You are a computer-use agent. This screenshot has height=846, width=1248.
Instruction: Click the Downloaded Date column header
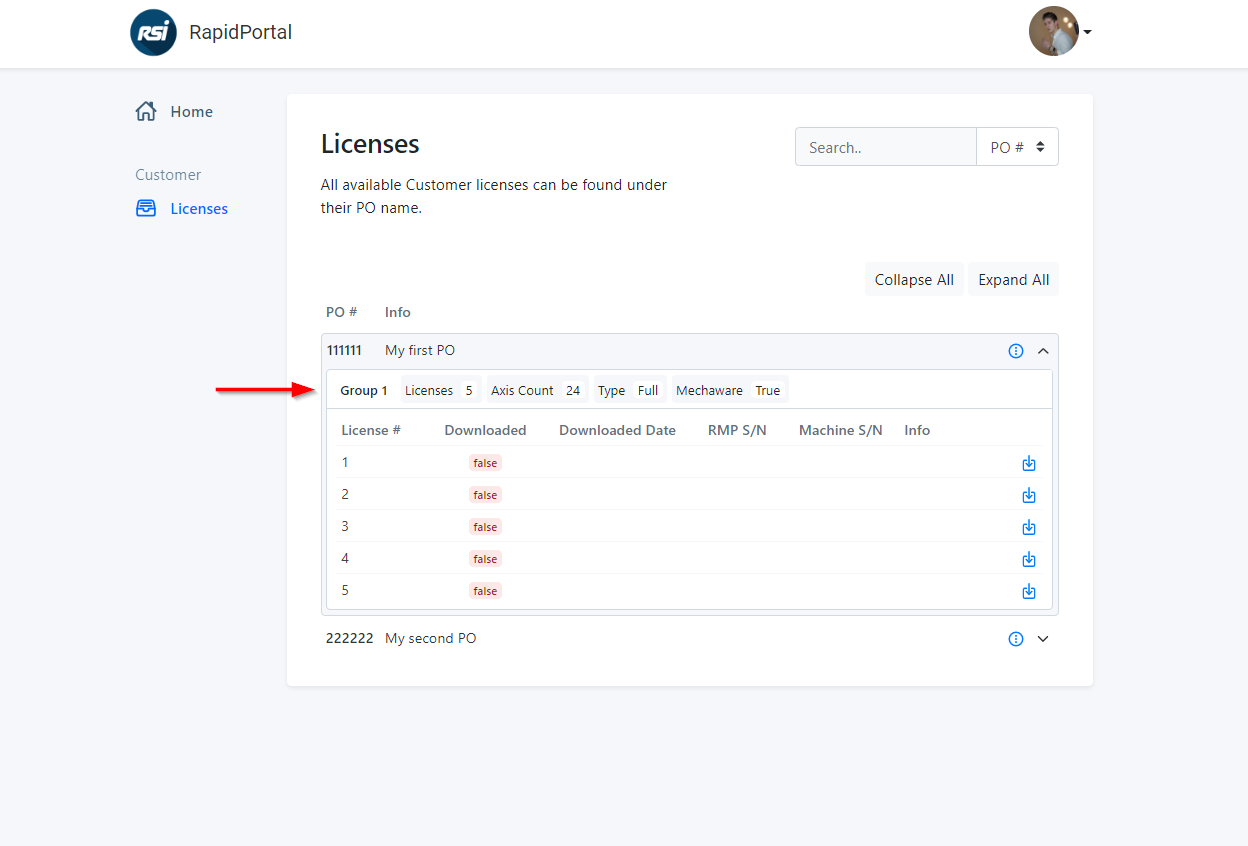pyautogui.click(x=617, y=431)
